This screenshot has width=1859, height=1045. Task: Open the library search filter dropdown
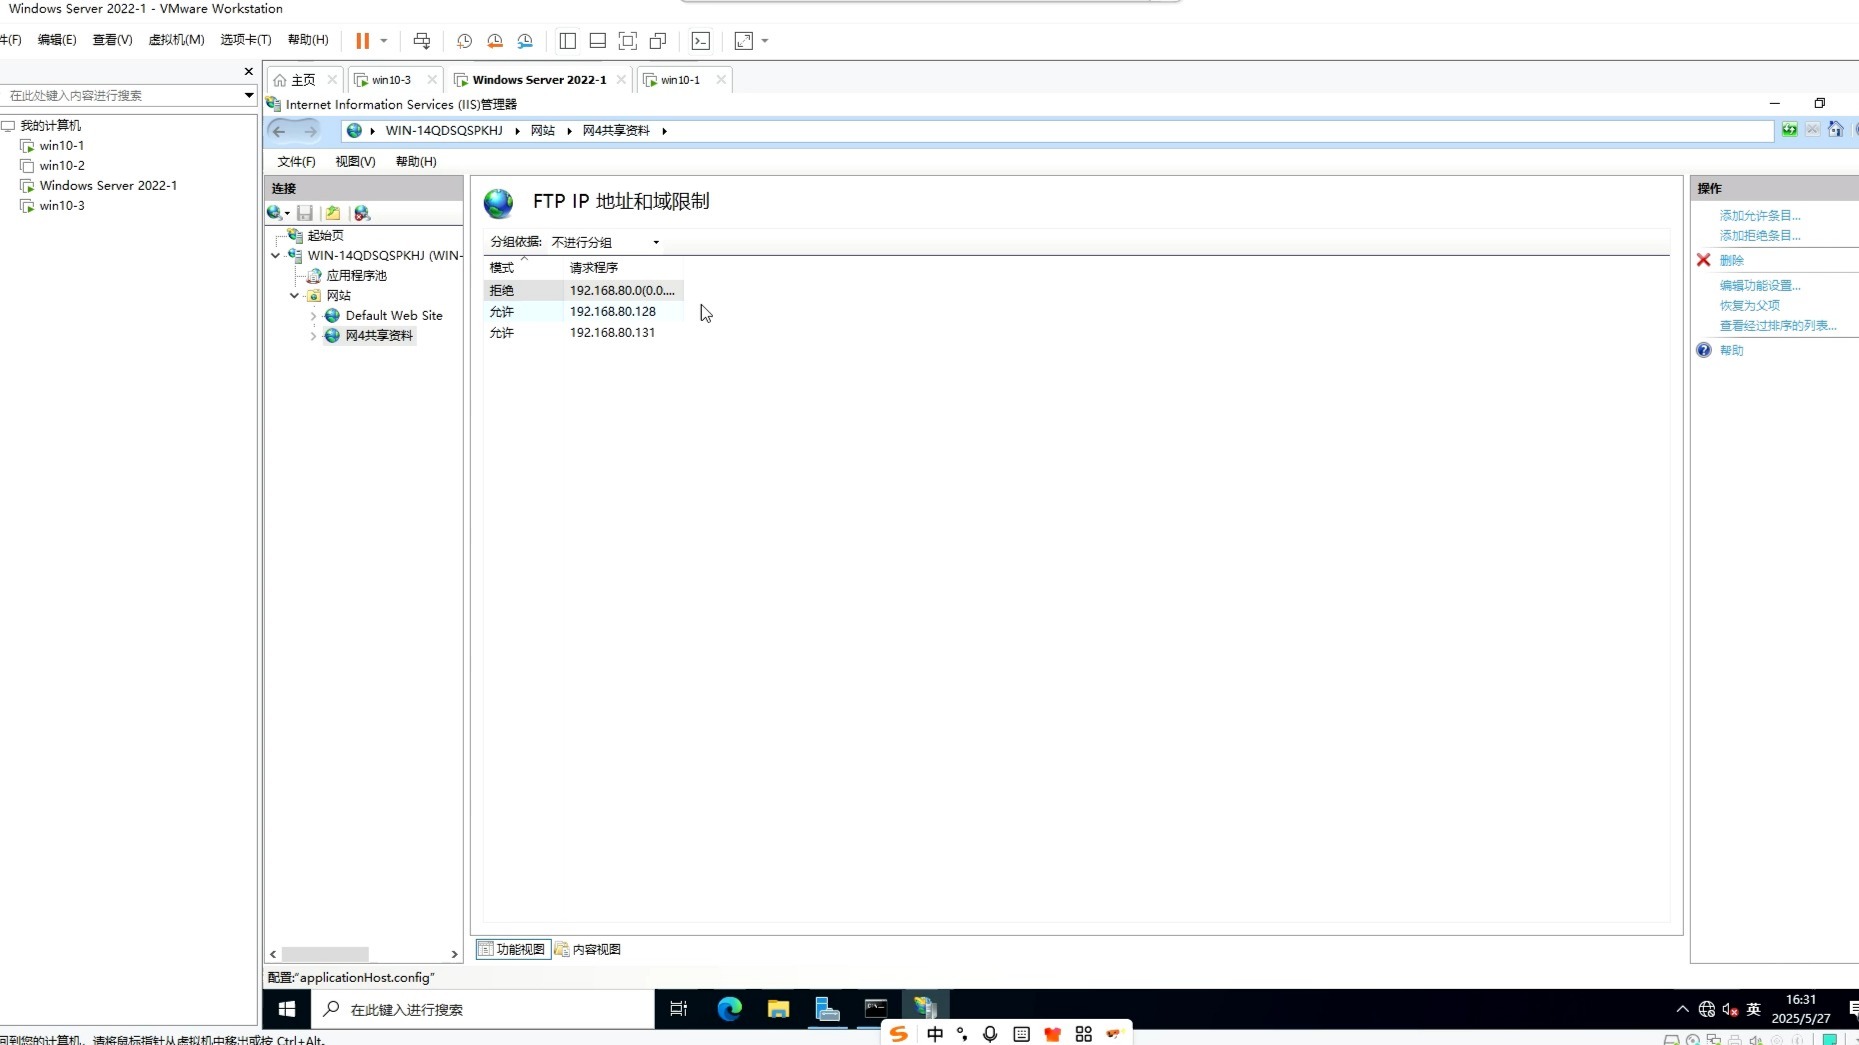click(x=249, y=95)
